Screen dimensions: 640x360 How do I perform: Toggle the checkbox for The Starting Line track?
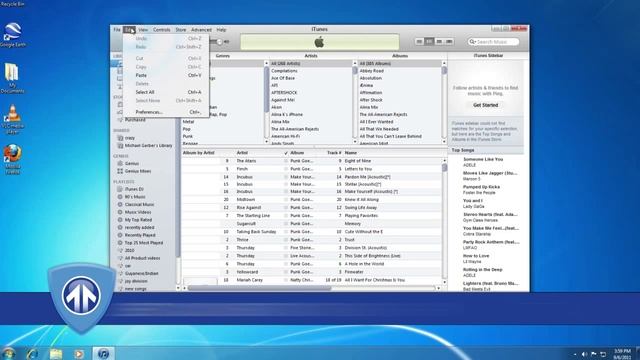286,216
